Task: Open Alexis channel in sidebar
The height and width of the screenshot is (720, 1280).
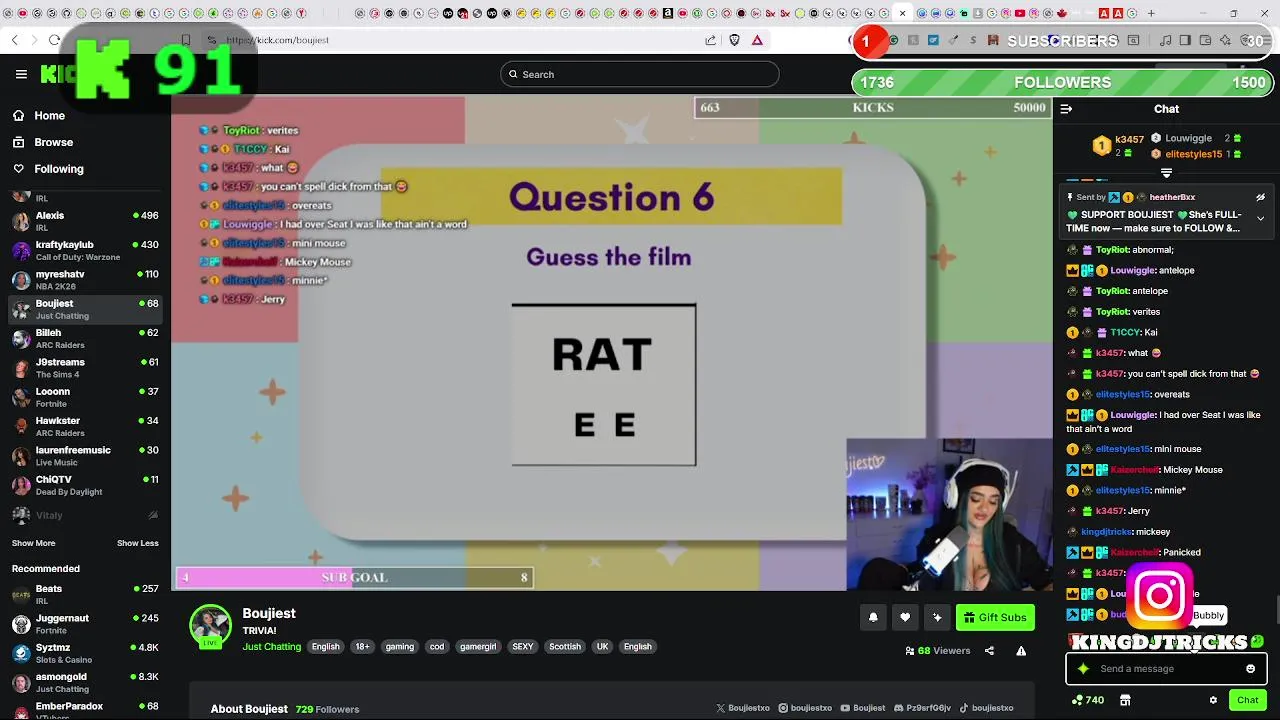Action: point(85,221)
